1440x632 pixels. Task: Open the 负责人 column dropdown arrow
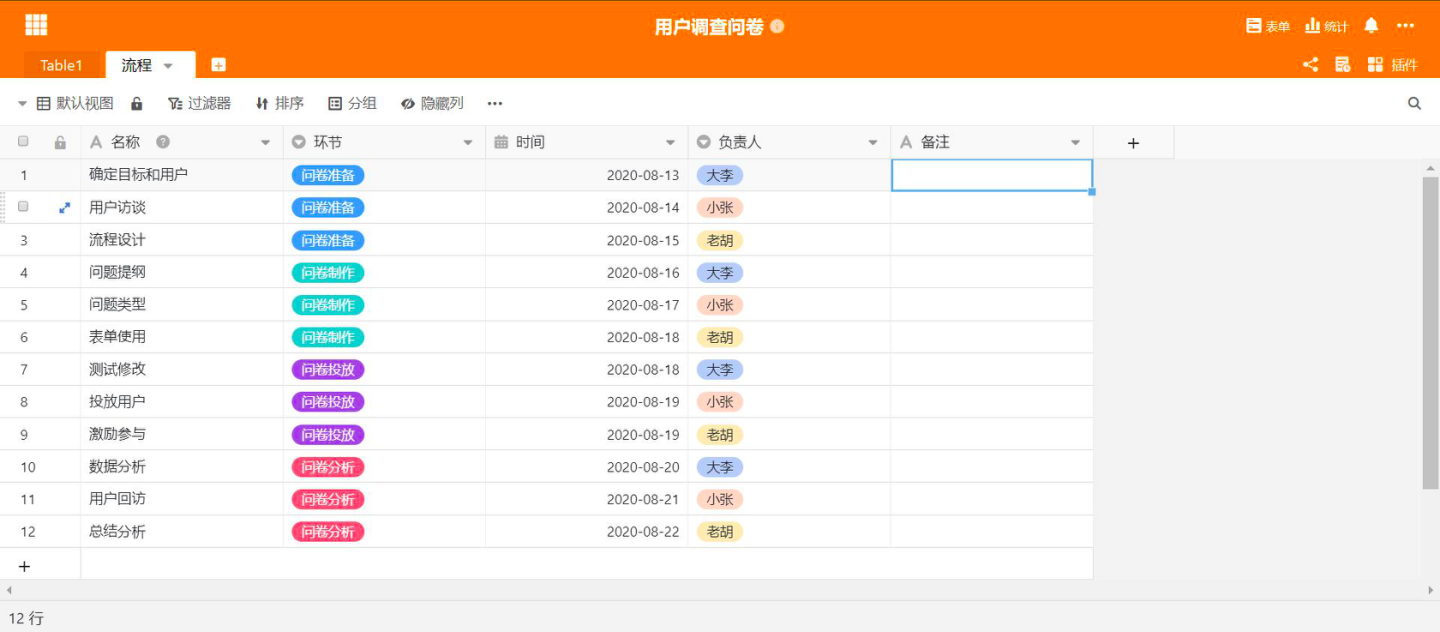[873, 143]
